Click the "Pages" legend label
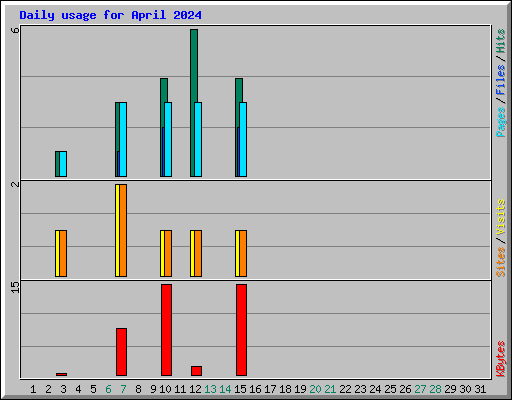 click(500, 122)
